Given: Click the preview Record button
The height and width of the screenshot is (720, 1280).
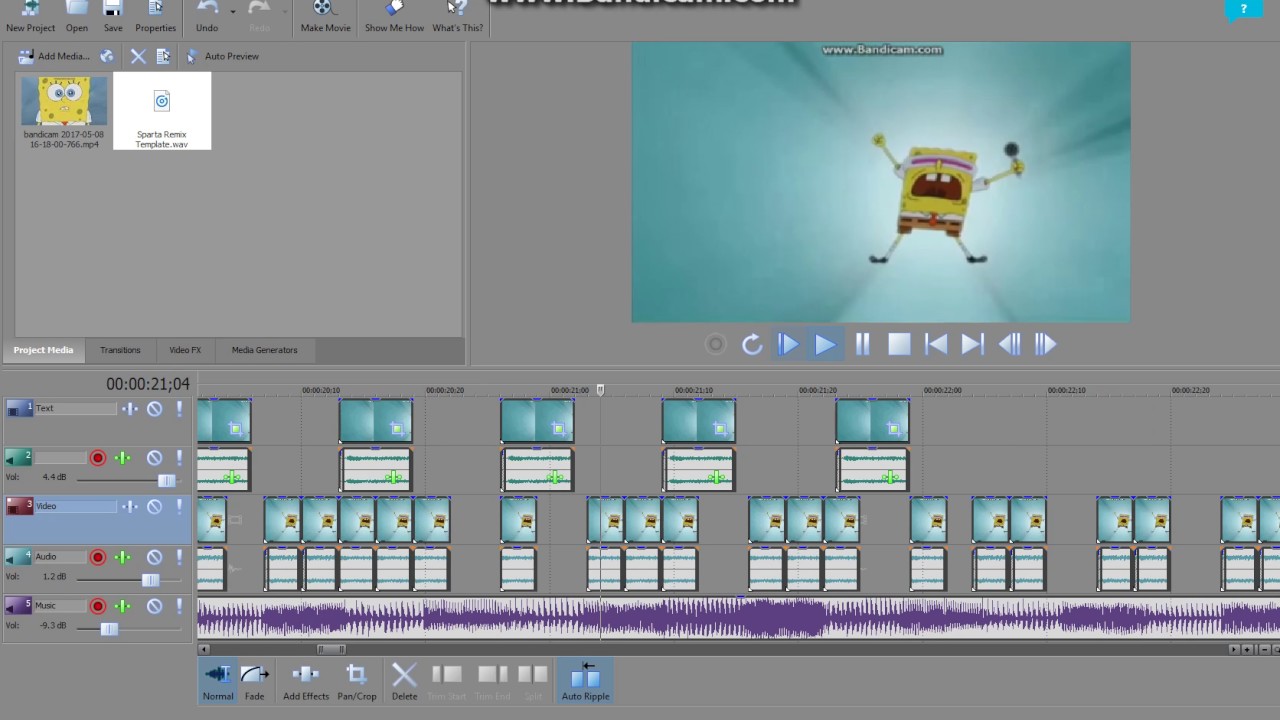Looking at the screenshot, I should pos(715,344).
